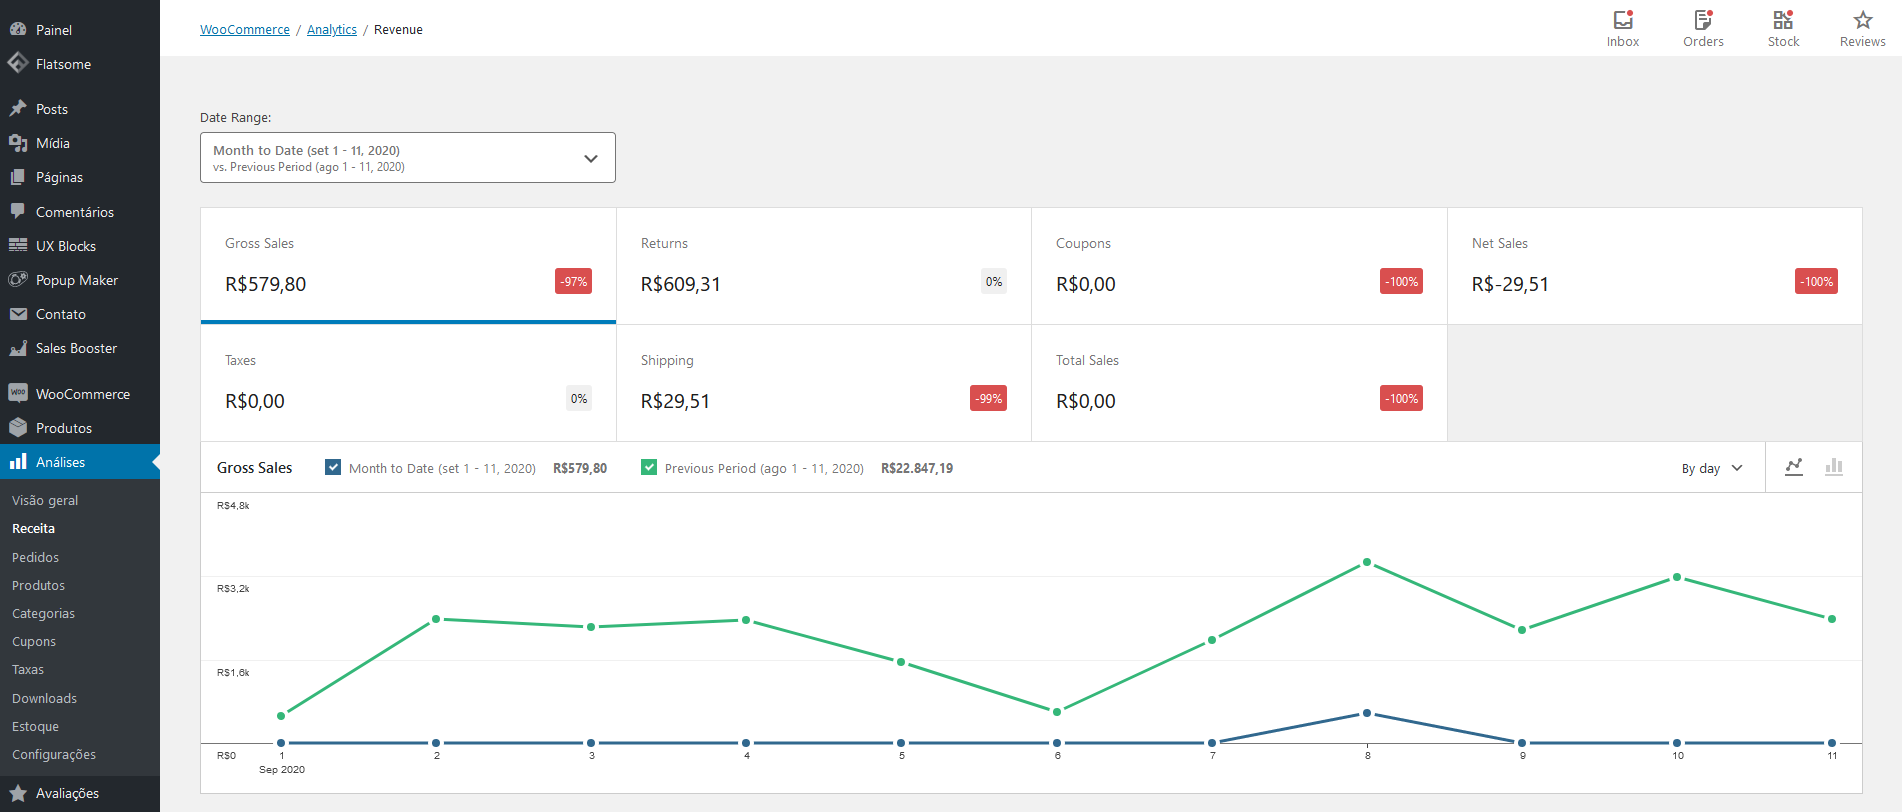Viewport: 1902px width, 812px height.
Task: Click the Páginas pages icon
Action: click(18, 177)
